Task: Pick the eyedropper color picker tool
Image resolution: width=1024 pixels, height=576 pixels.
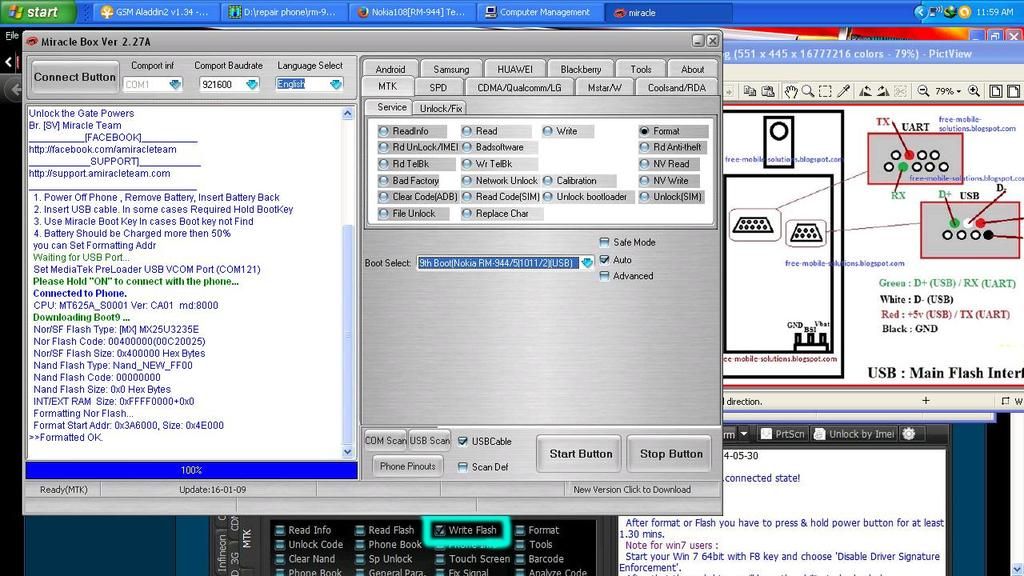Action: 845,91
